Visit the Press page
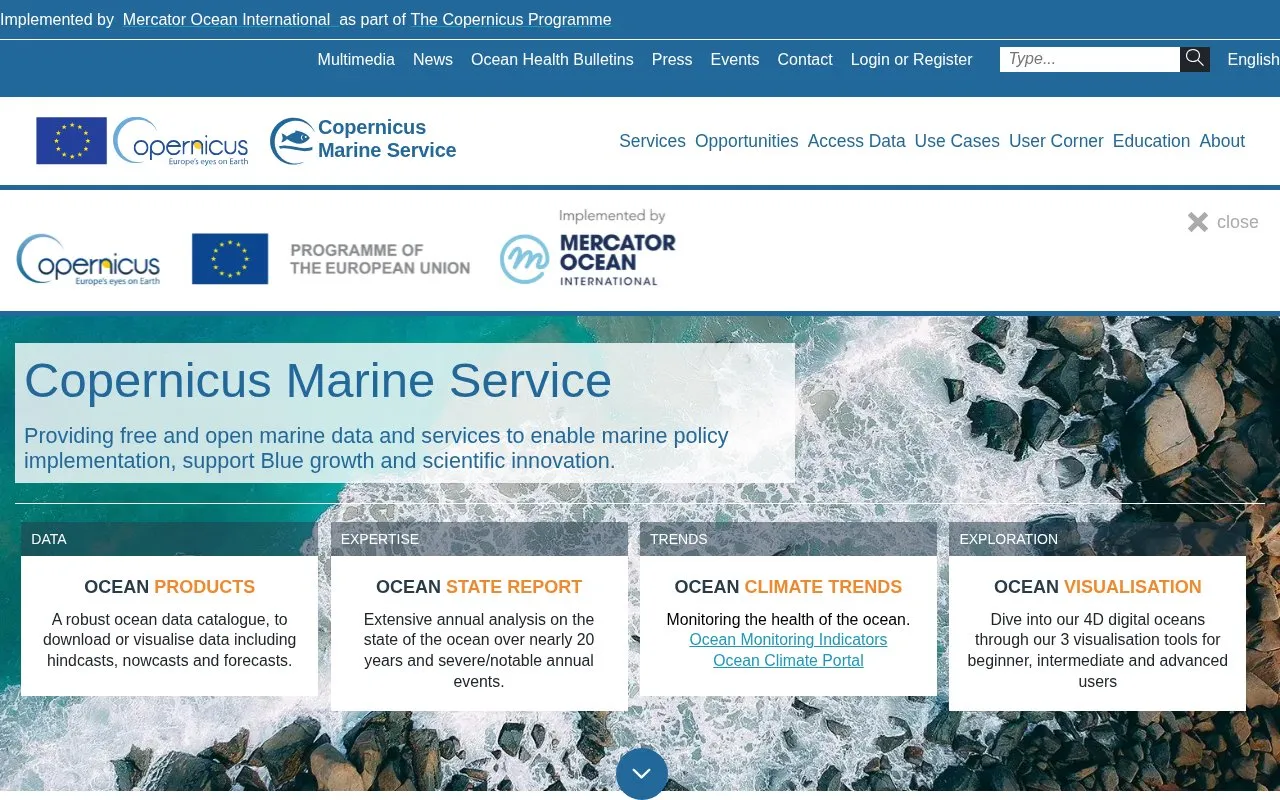The image size is (1280, 800). [x=672, y=59]
